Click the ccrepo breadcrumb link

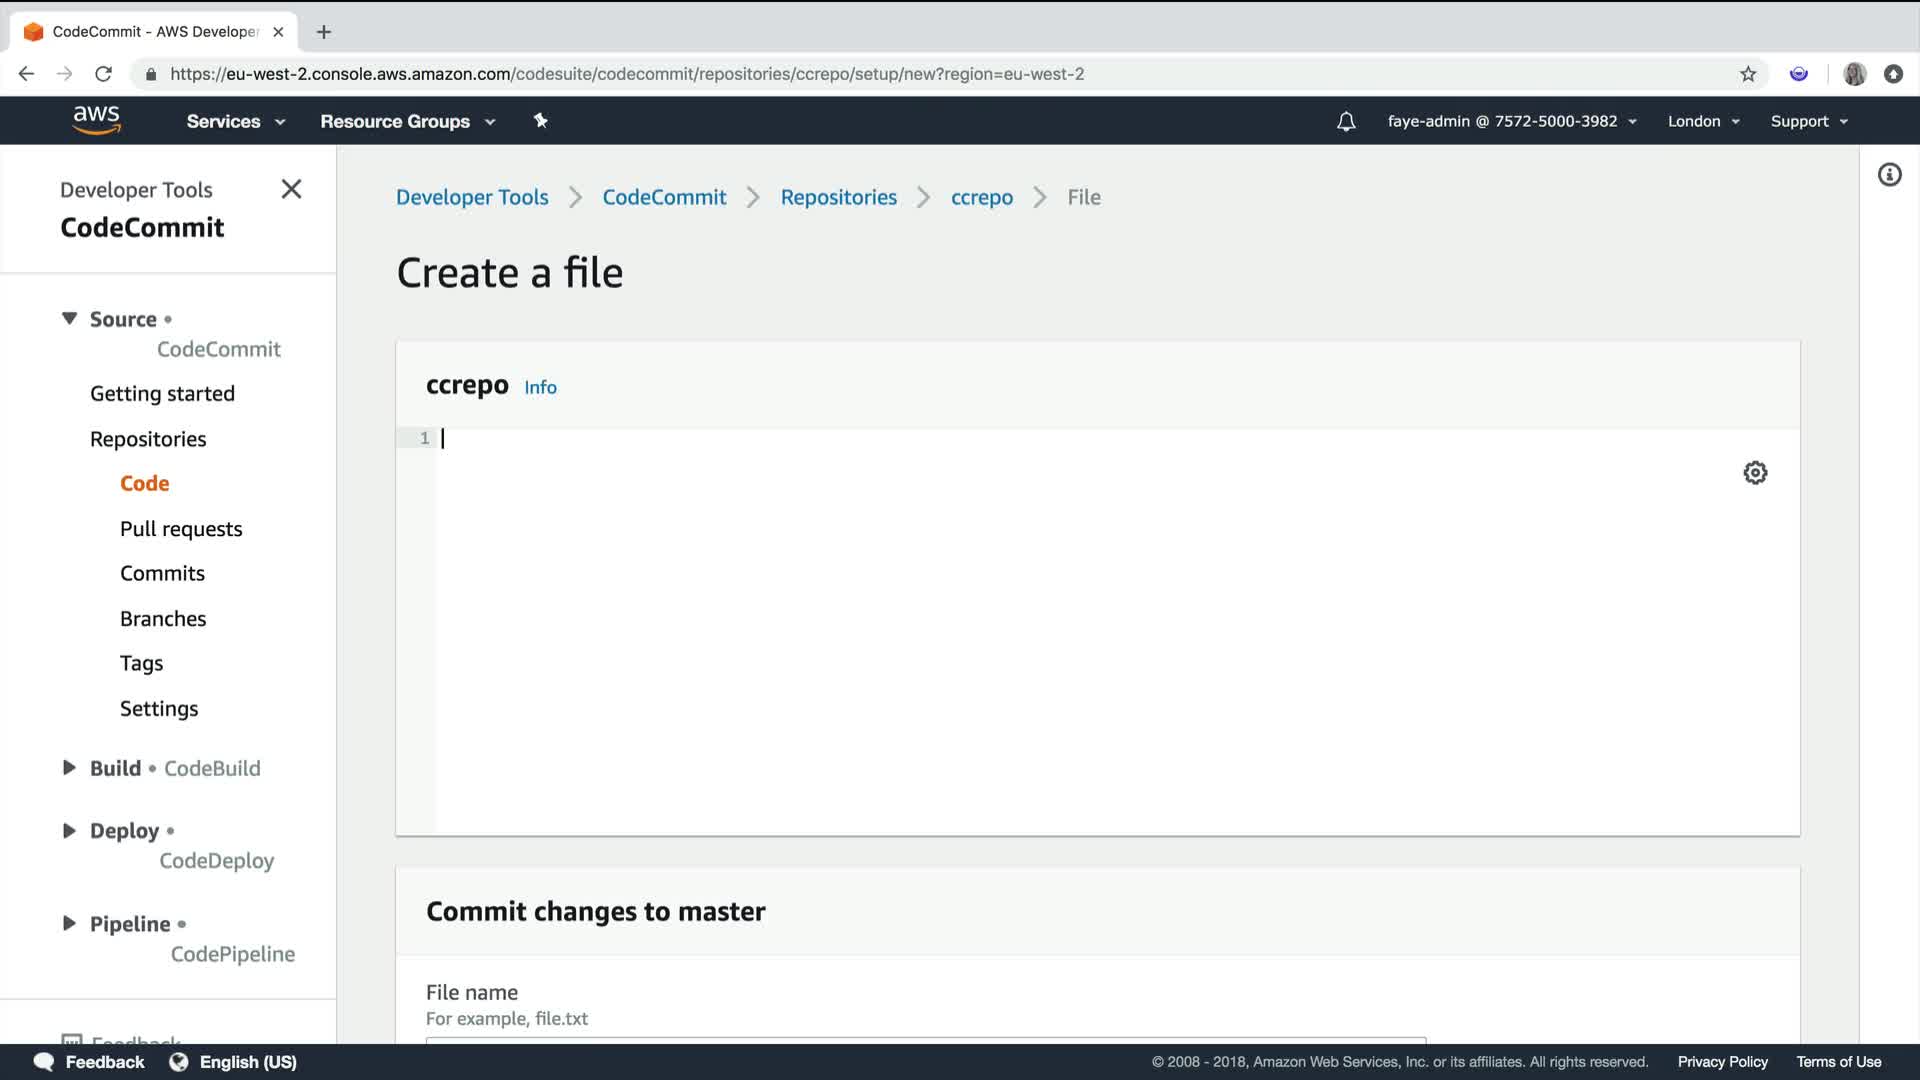point(981,197)
